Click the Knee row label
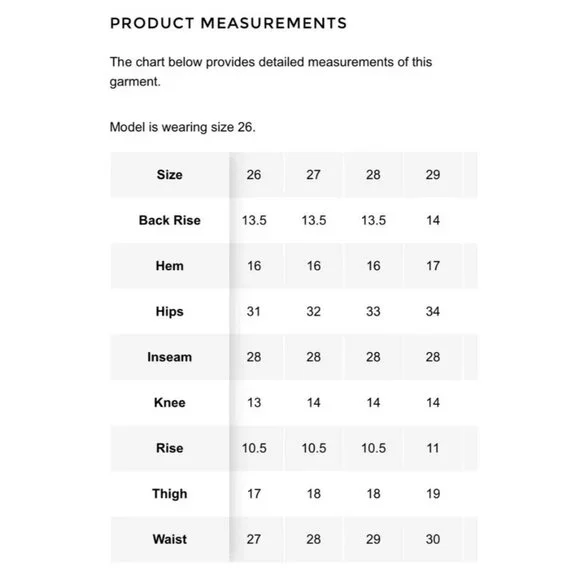The height and width of the screenshot is (580, 580). tap(170, 402)
